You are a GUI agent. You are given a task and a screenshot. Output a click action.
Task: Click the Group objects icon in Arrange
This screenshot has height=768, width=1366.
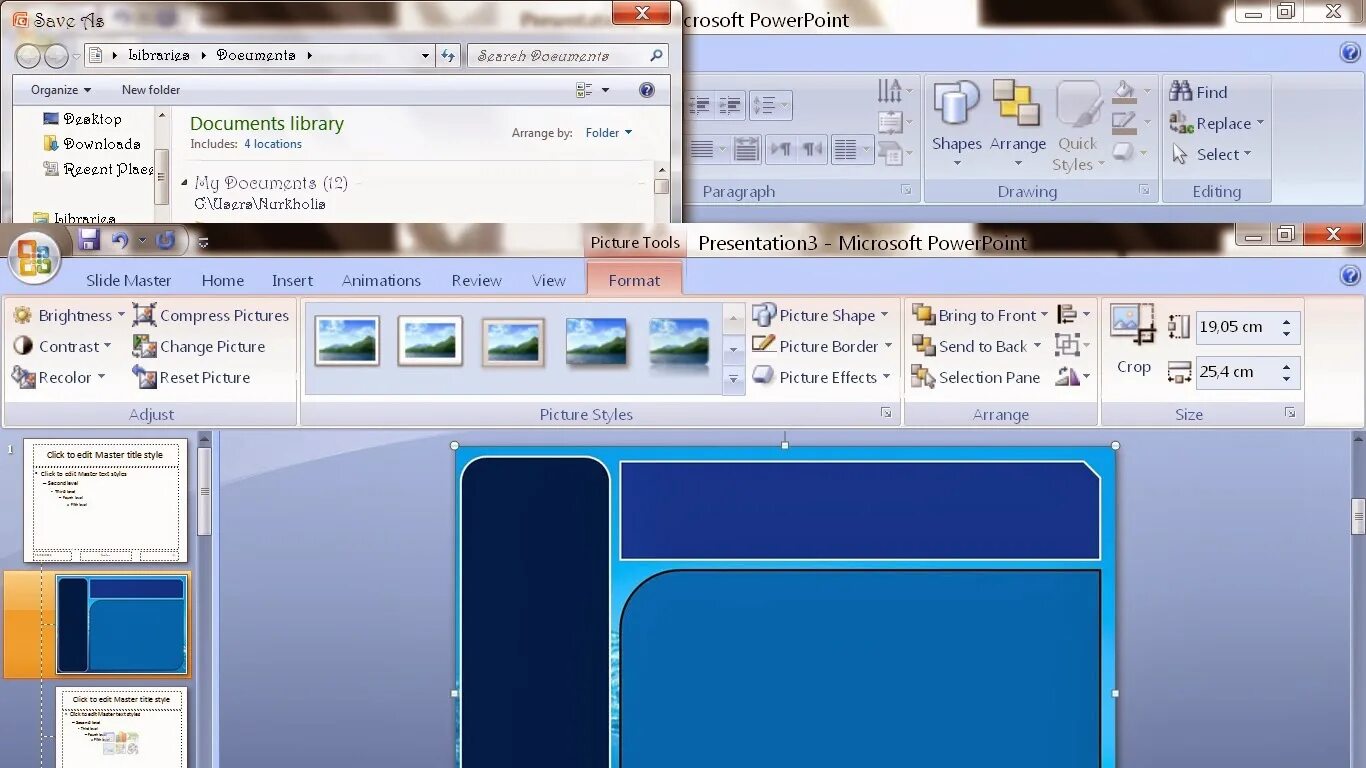click(x=1073, y=346)
